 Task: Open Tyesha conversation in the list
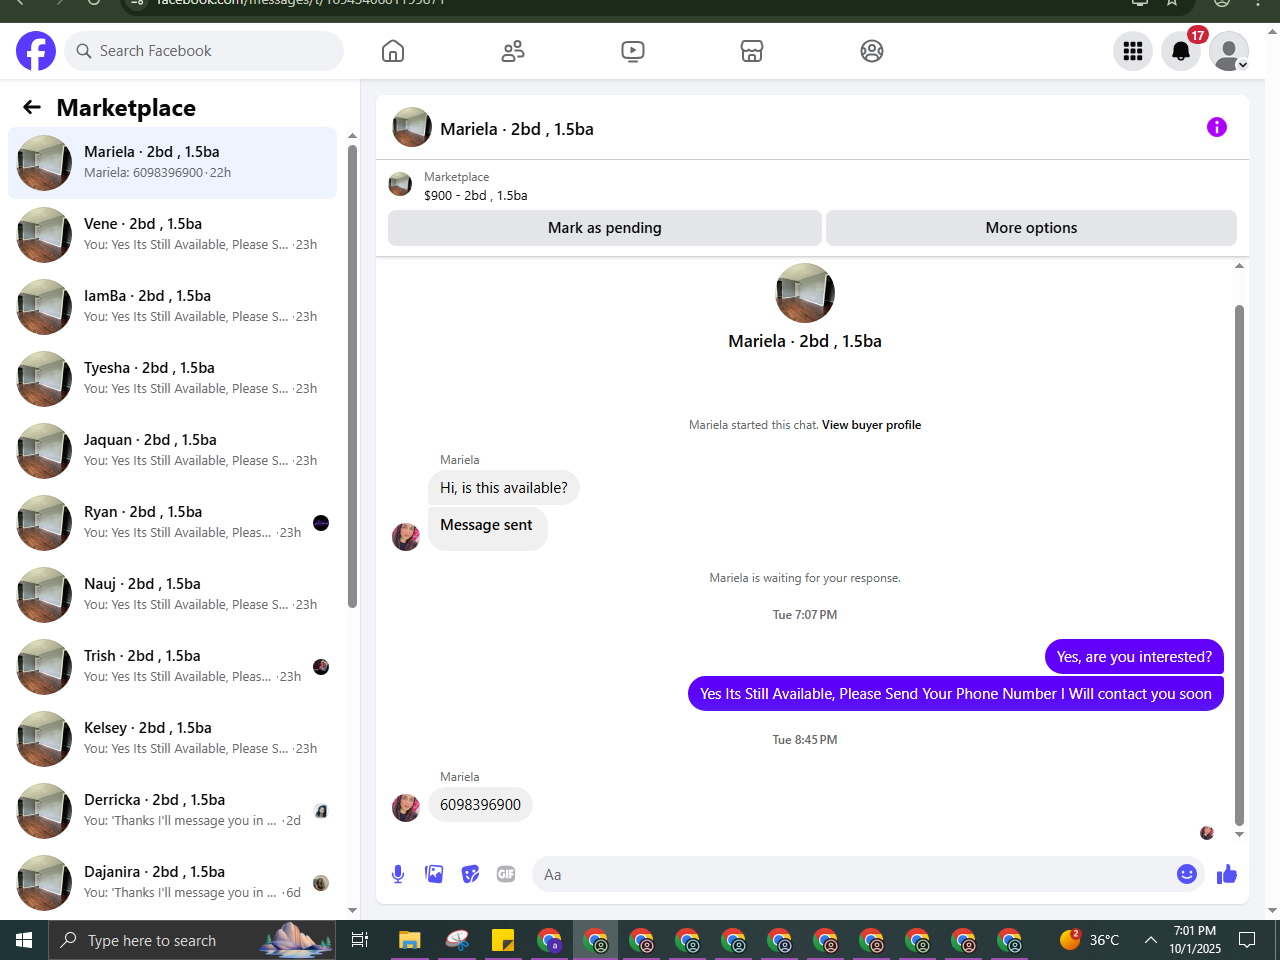(x=172, y=379)
